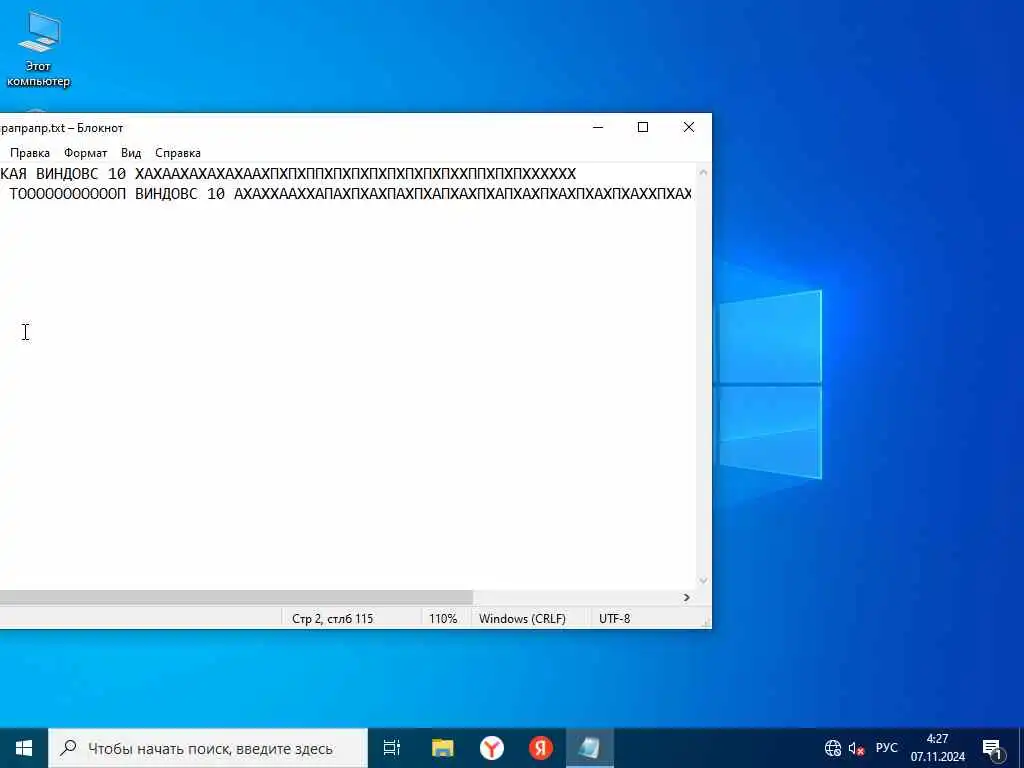Click the vertical scrollbar down arrow
Image resolution: width=1024 pixels, height=768 pixels.
click(x=703, y=581)
